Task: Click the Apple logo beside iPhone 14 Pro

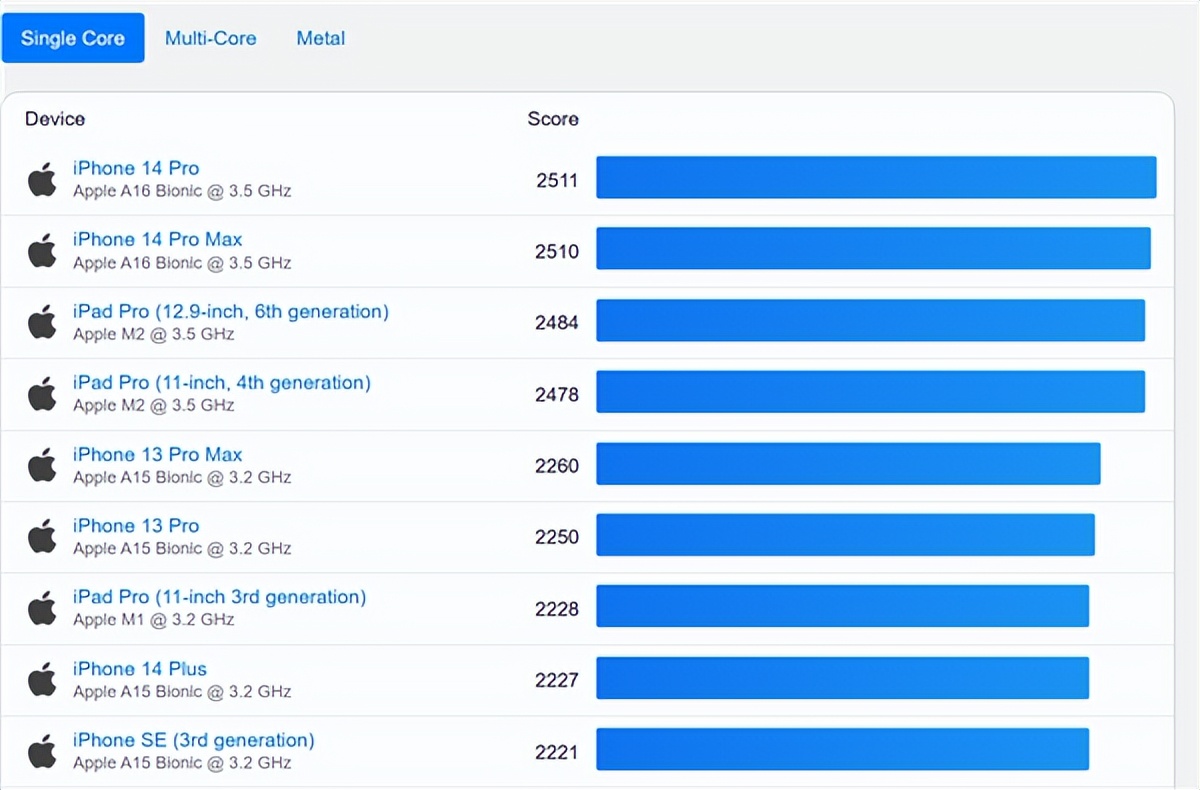Action: coord(41,178)
